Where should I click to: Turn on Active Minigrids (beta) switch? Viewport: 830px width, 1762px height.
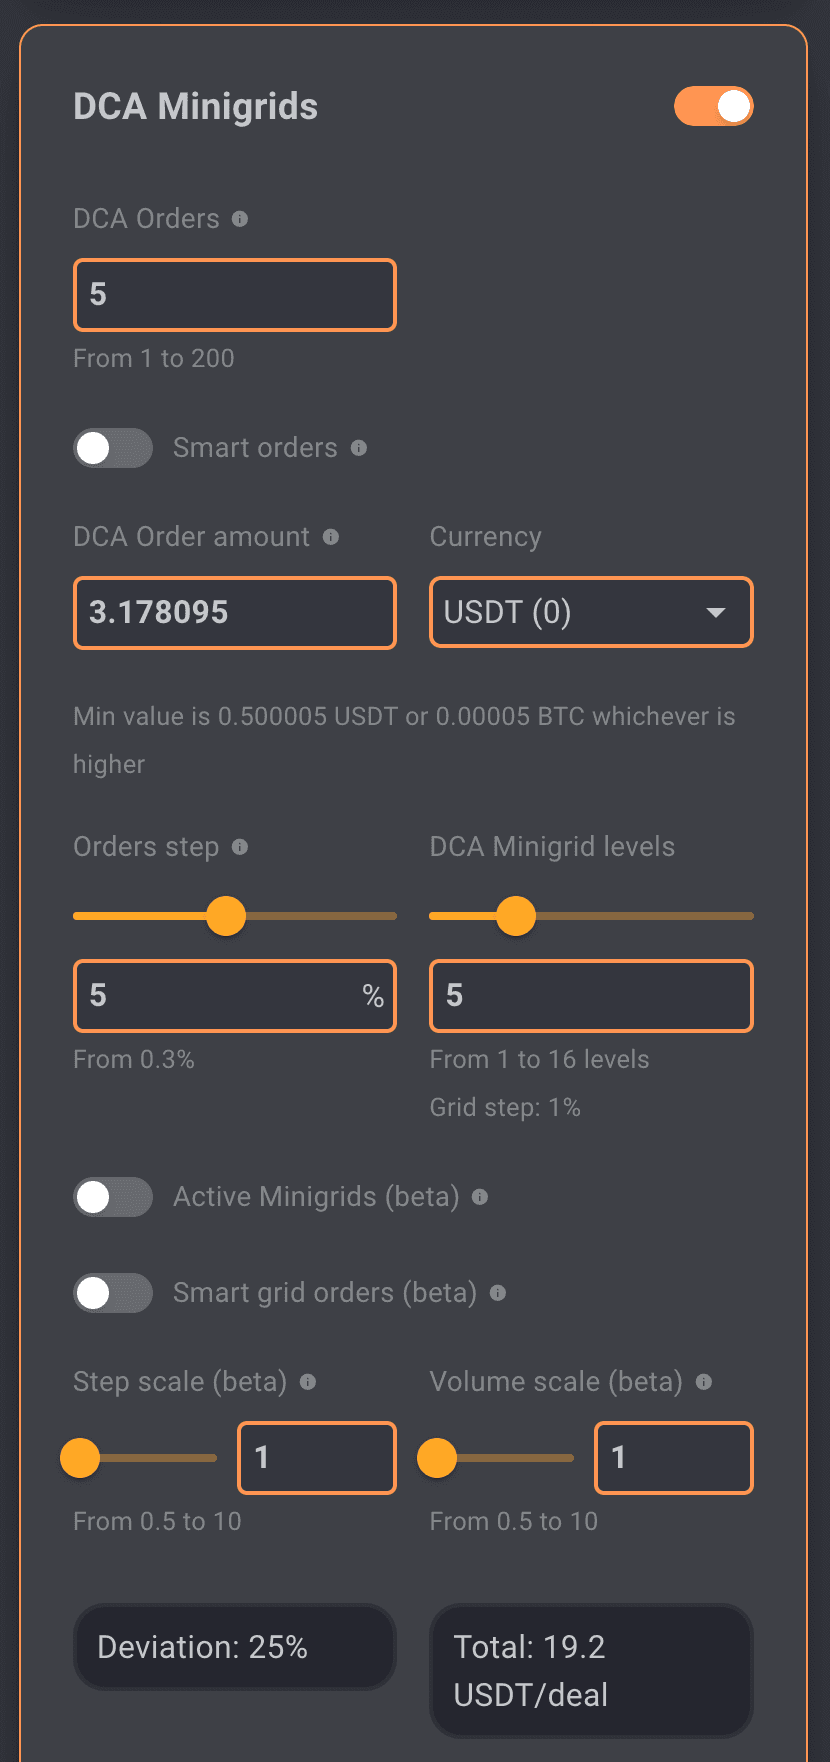(113, 1197)
